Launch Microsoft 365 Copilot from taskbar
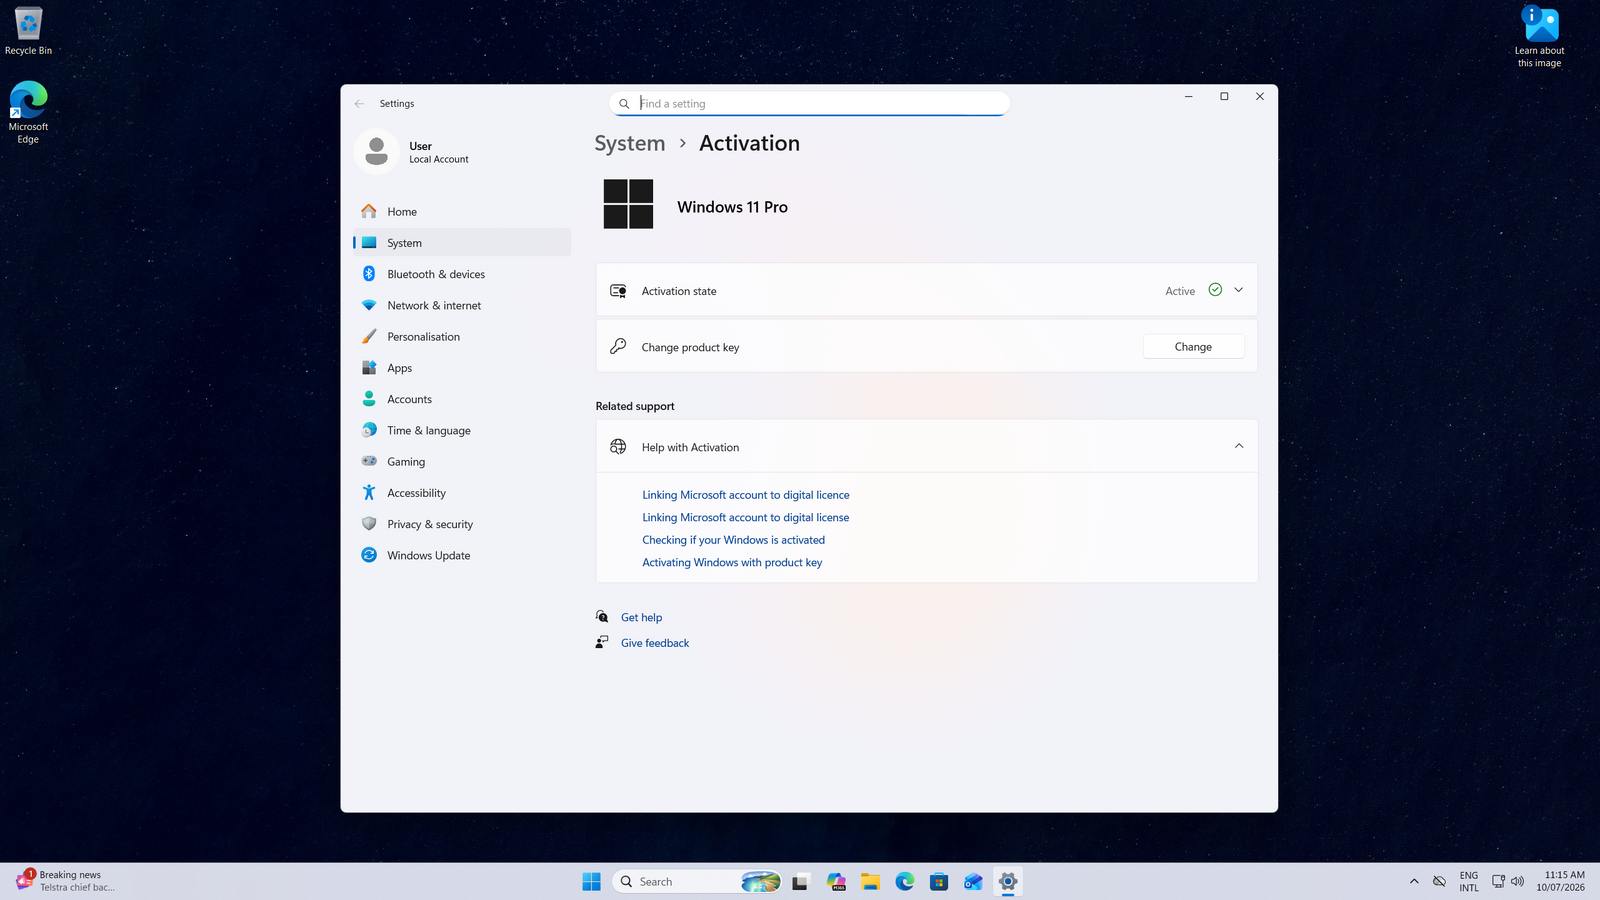The width and height of the screenshot is (1600, 900). [836, 881]
